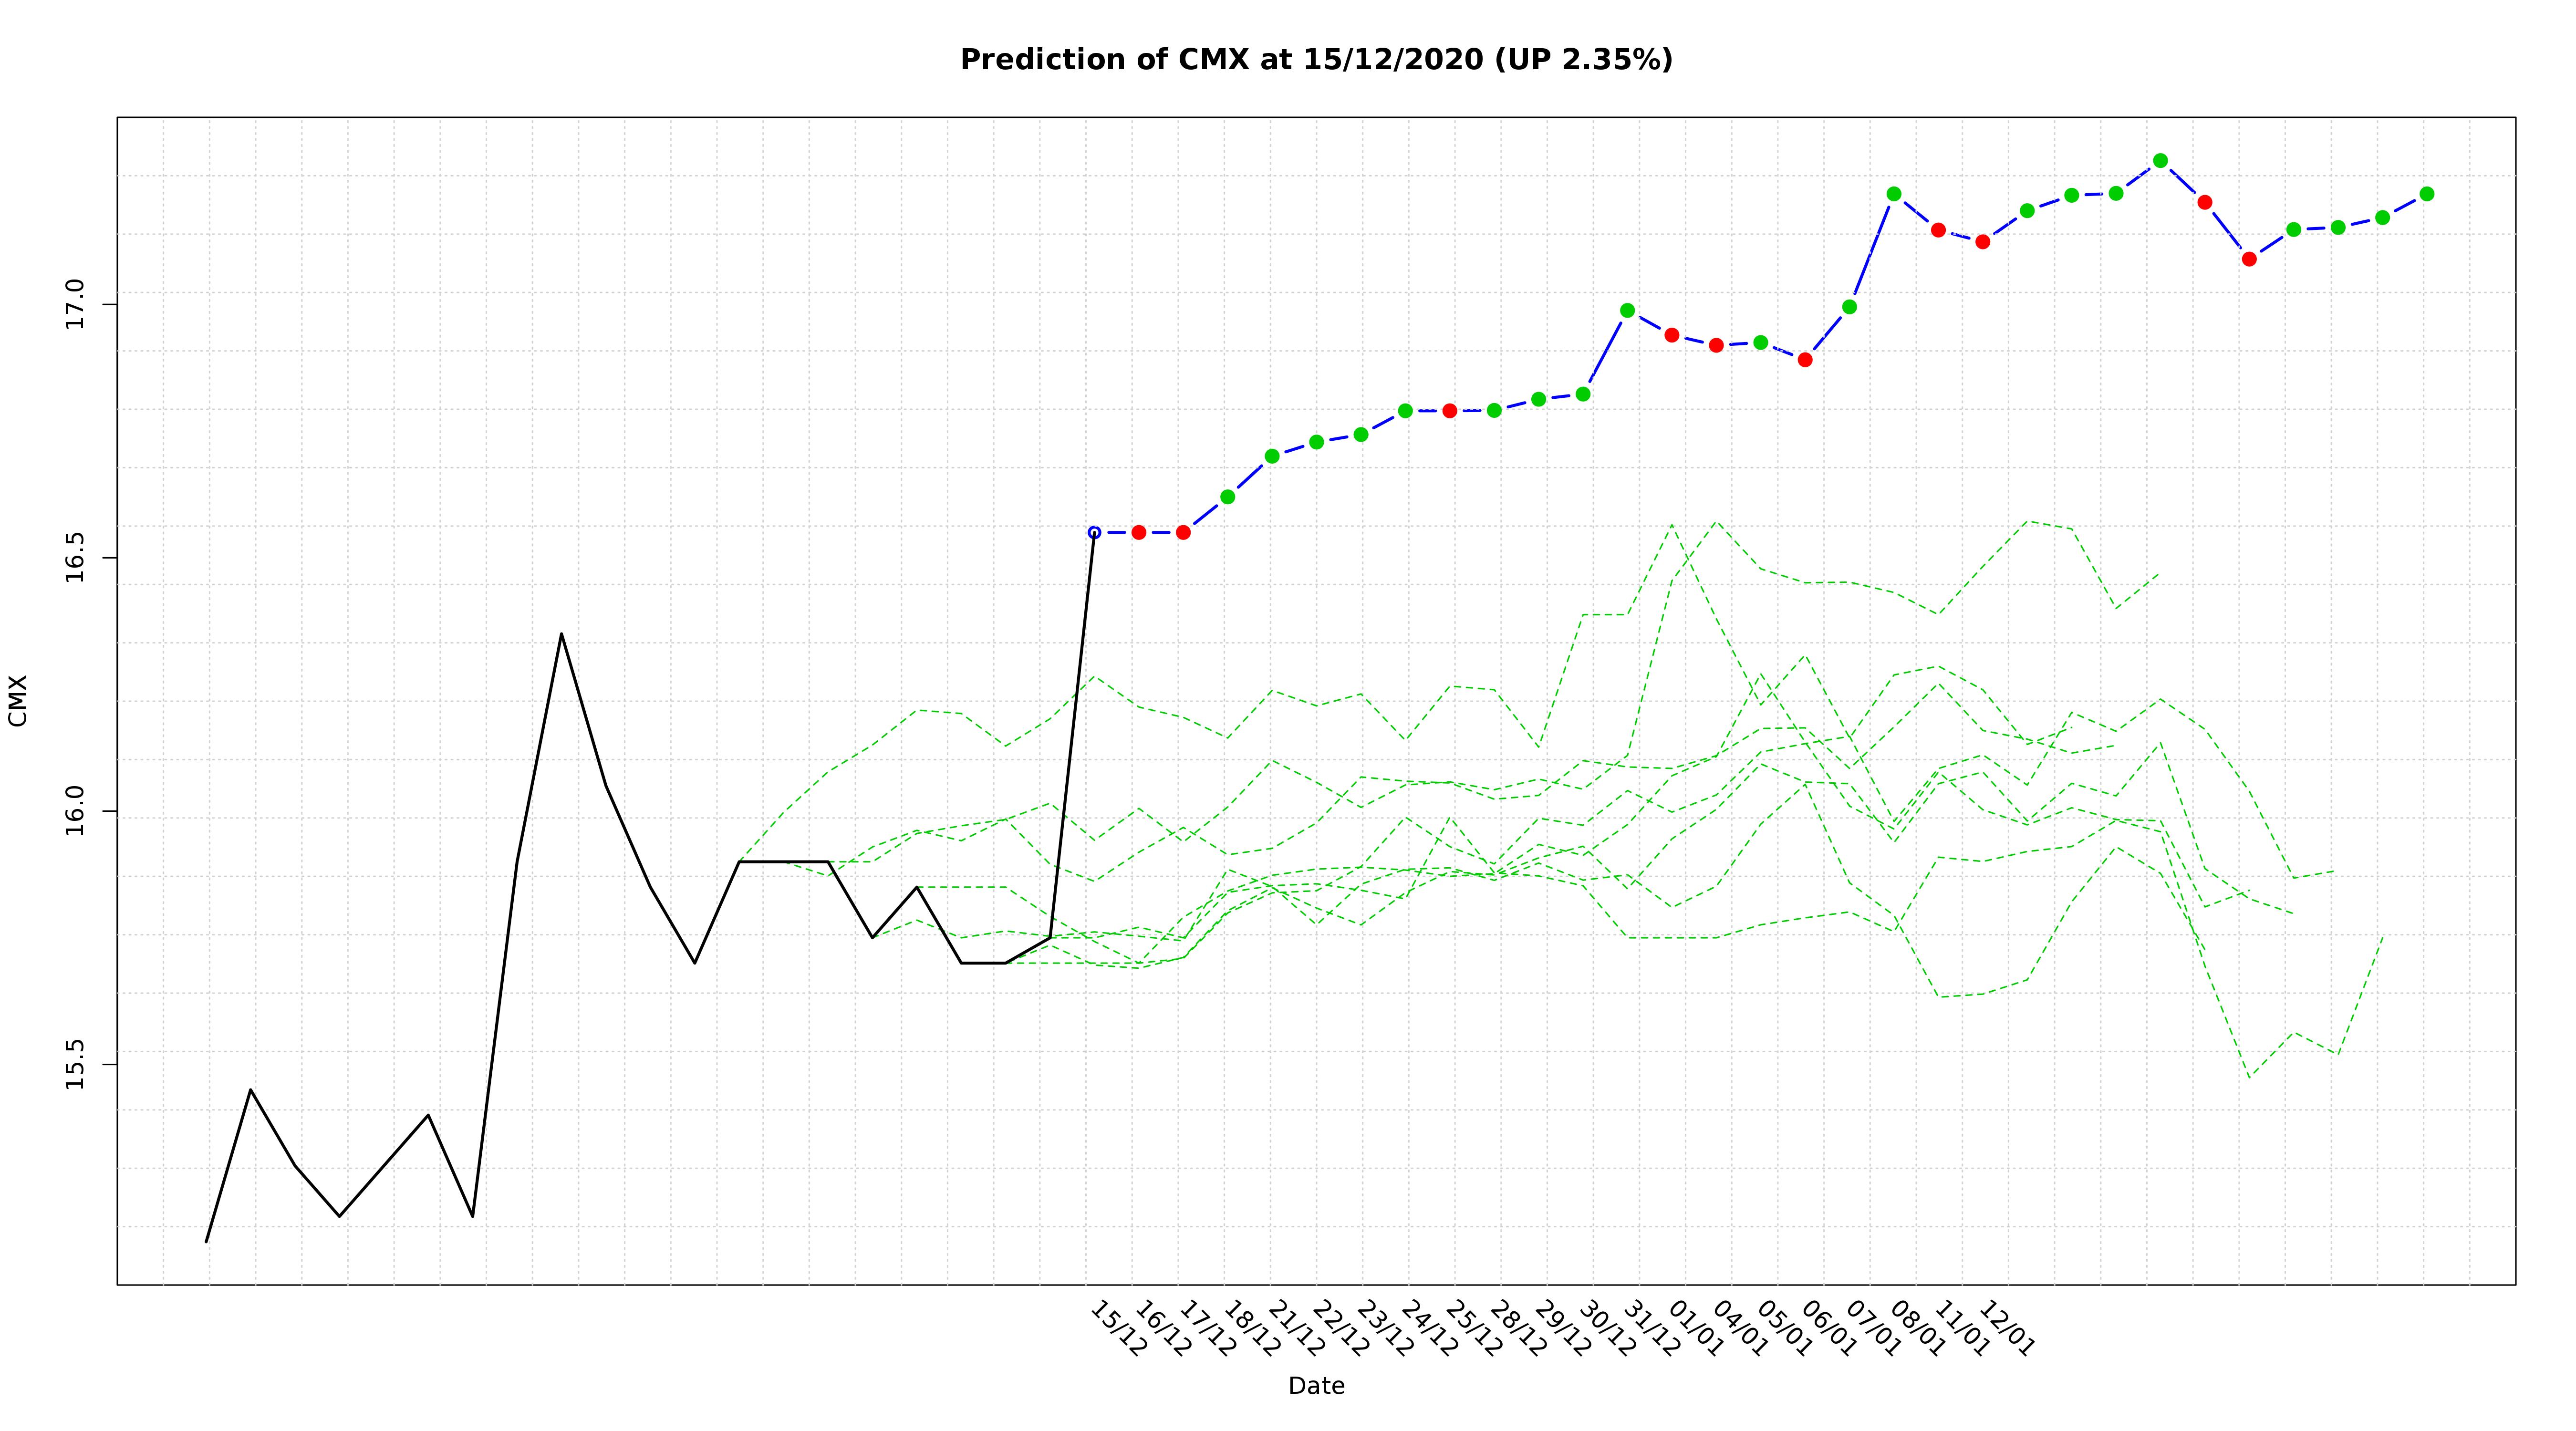Screen dimensions: 2576x1431
Task: Click the first green dot on the blue line
Action: (1227, 497)
